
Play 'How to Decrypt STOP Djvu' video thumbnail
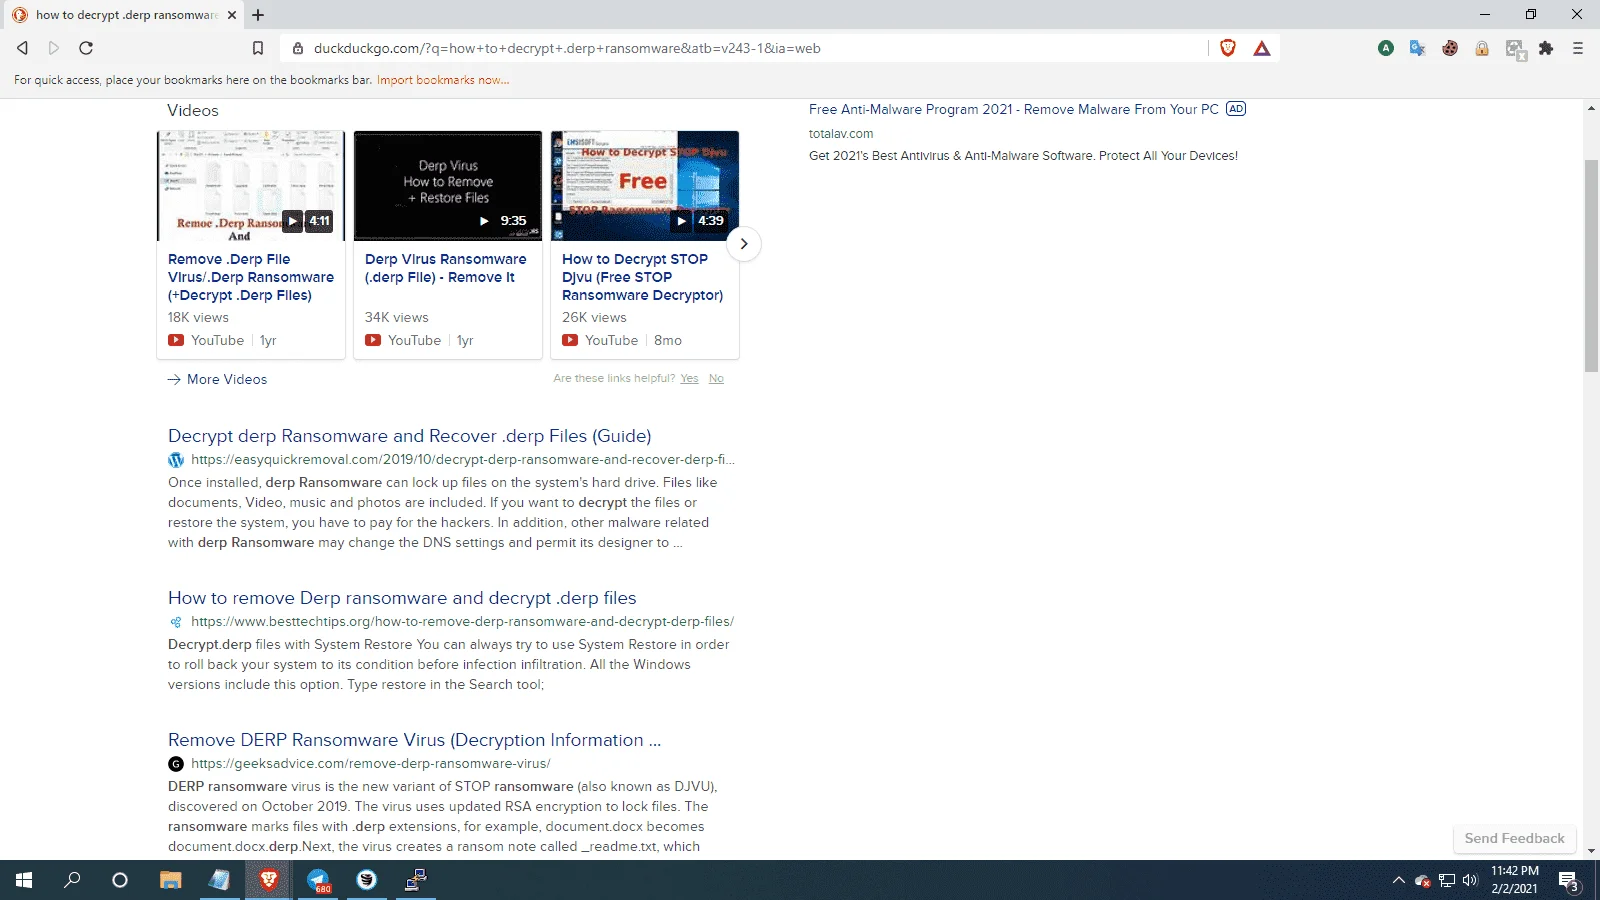tap(645, 186)
